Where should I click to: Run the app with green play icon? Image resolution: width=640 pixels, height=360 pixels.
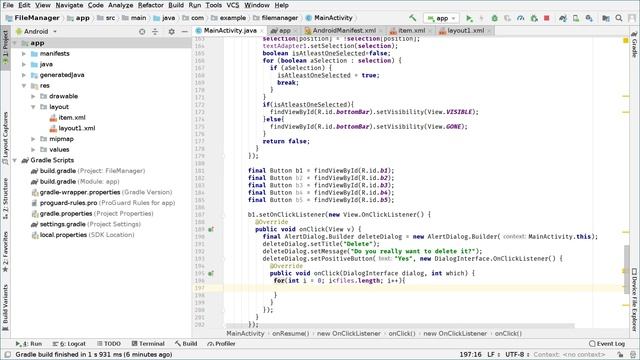(469, 18)
